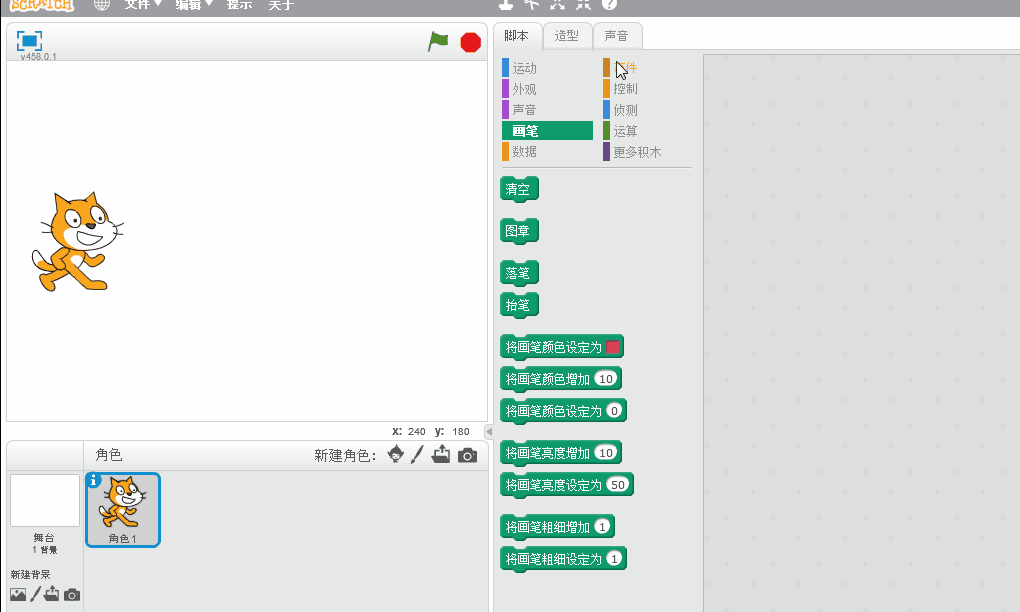Paint new backdrop brush icon
The image size is (1020, 612).
(x=36, y=593)
